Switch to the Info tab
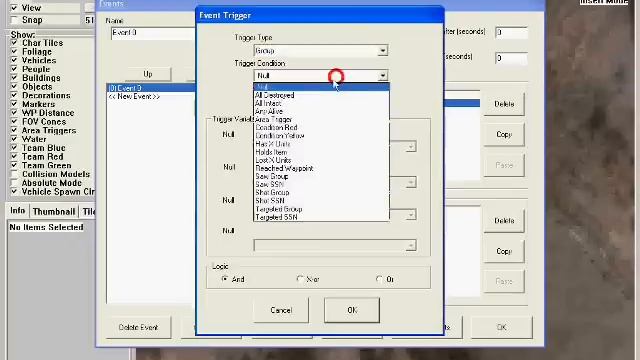Viewport: 640px width, 360px height. pyautogui.click(x=18, y=211)
